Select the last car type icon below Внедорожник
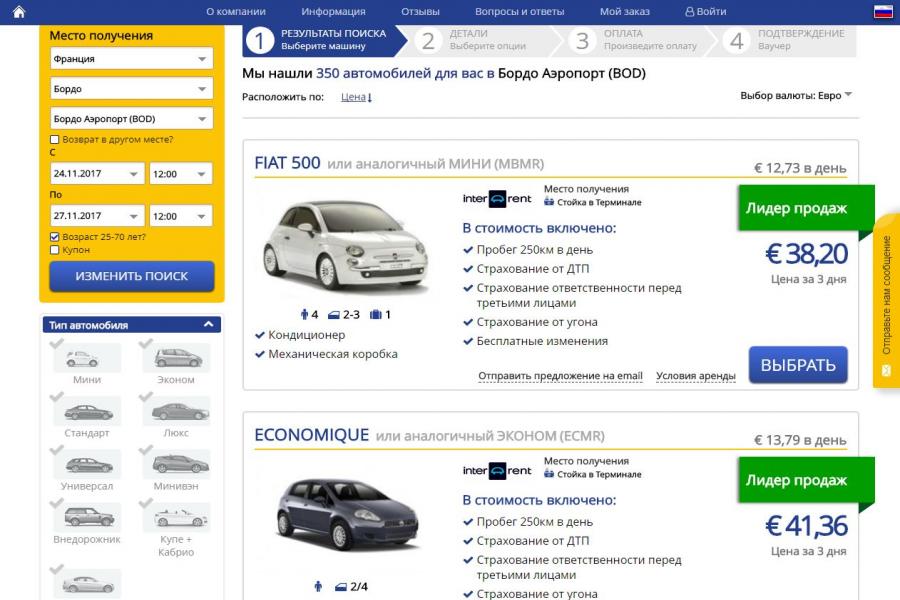Viewport: 900px width, 600px height. [87, 583]
